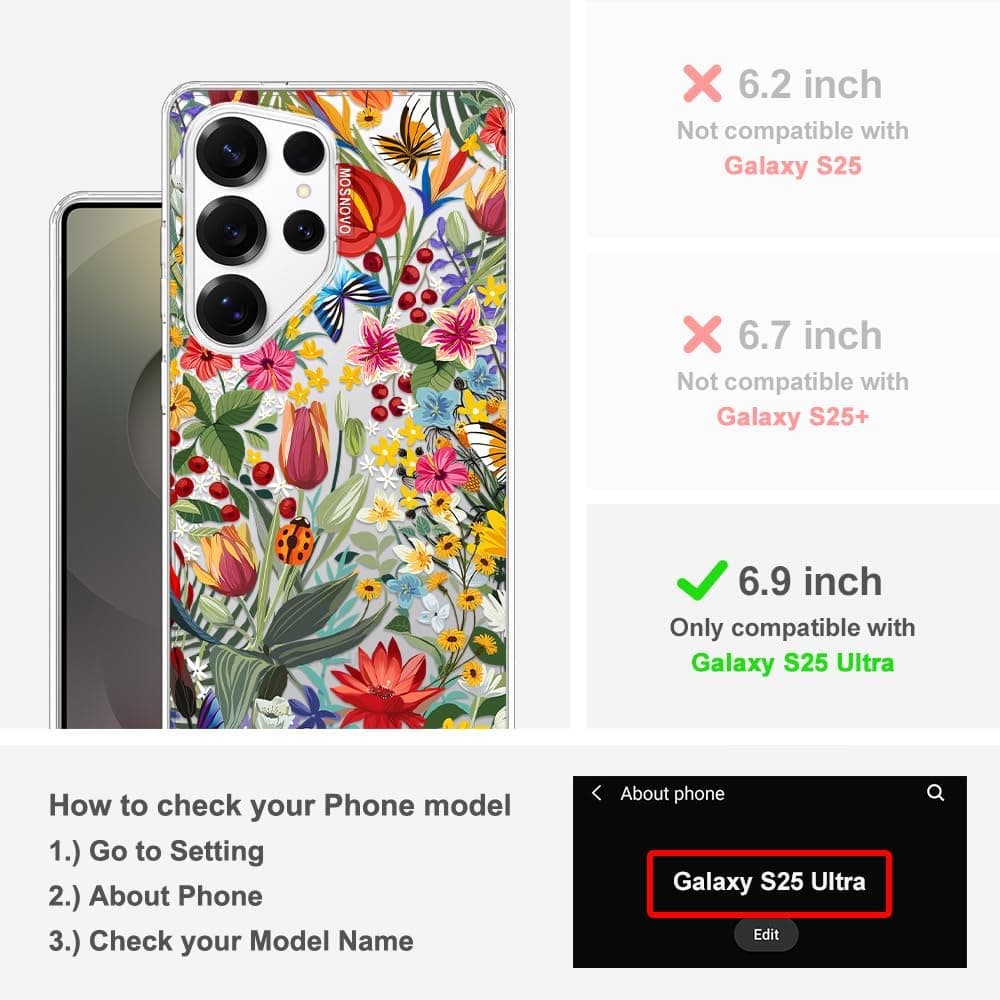Viewport: 1000px width, 1000px height.
Task: Click the About phone header title
Action: (x=672, y=793)
